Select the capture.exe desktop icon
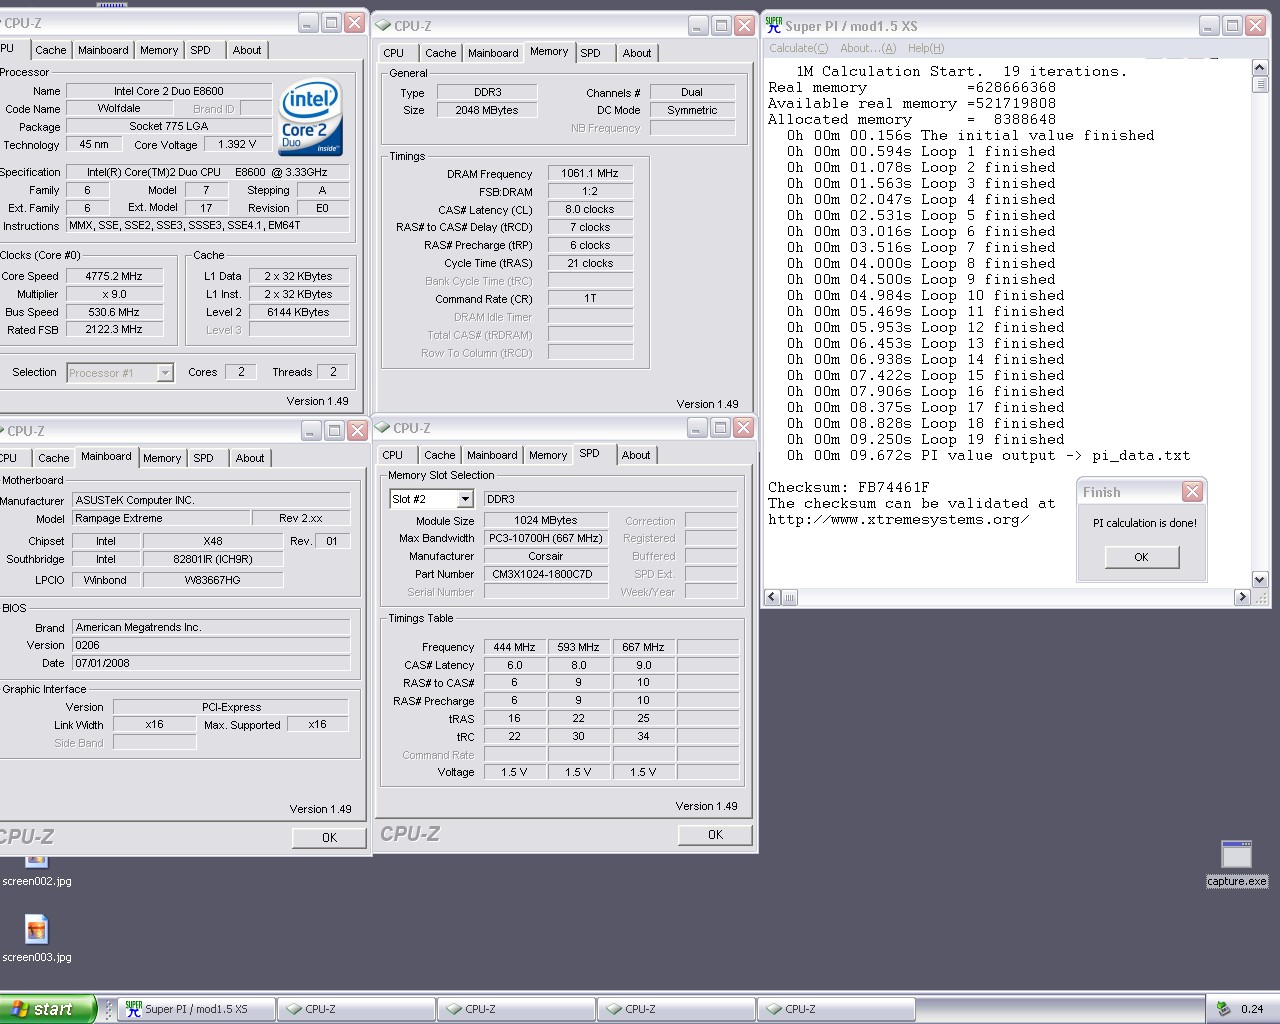The image size is (1280, 1024). click(x=1237, y=855)
